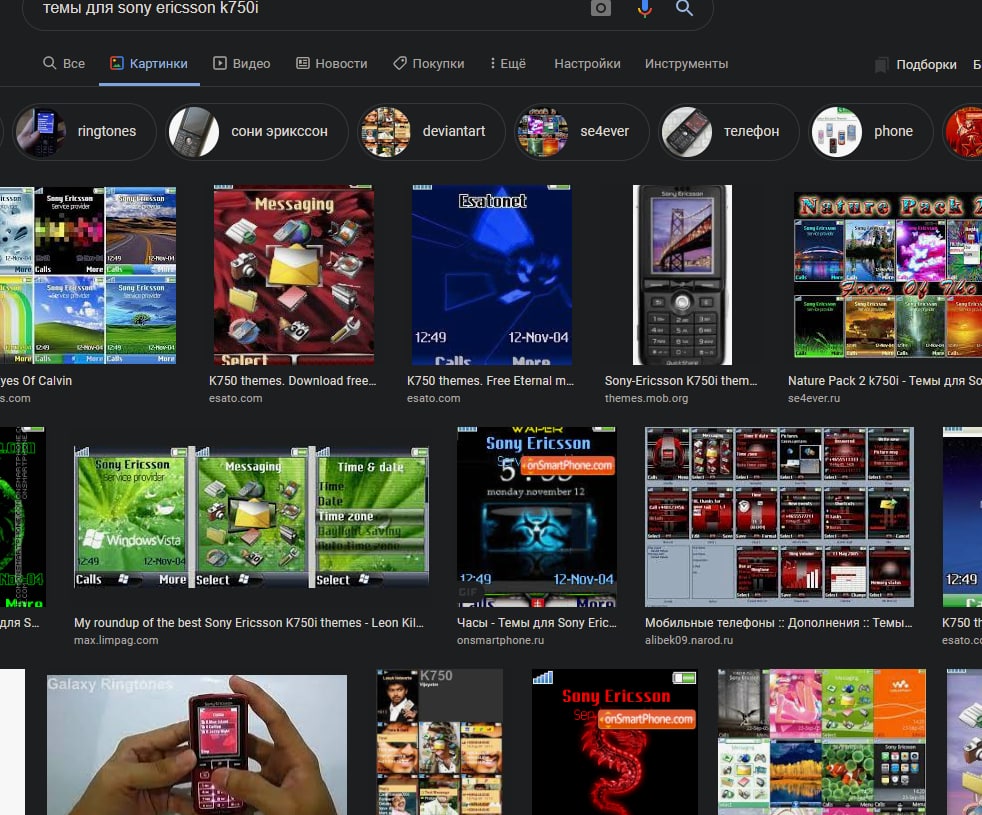This screenshot has height=815, width=982.
Task: Click the magnifier search button
Action: tap(685, 8)
